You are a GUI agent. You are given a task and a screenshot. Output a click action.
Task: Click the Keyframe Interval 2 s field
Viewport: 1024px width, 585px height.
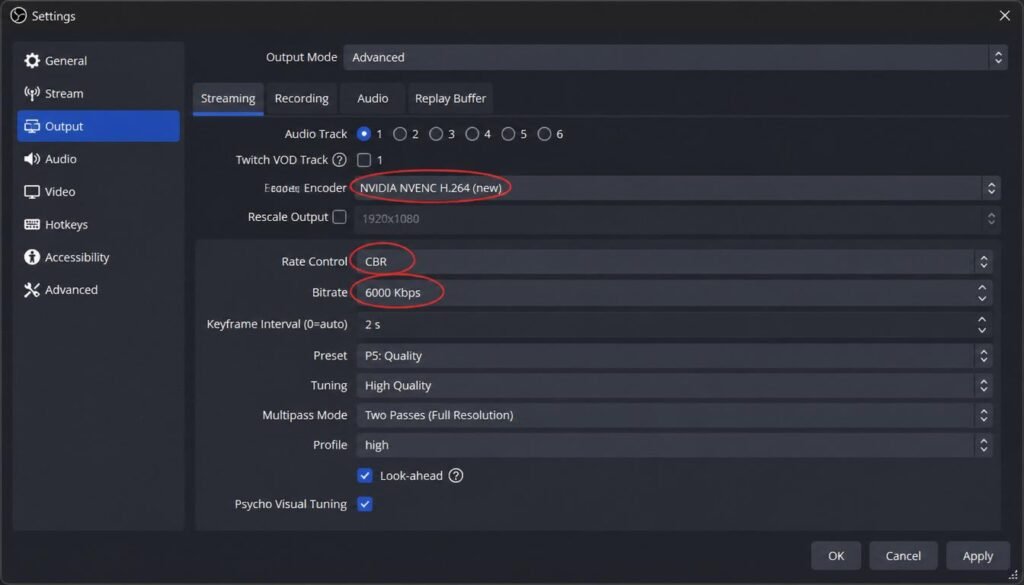click(x=675, y=324)
